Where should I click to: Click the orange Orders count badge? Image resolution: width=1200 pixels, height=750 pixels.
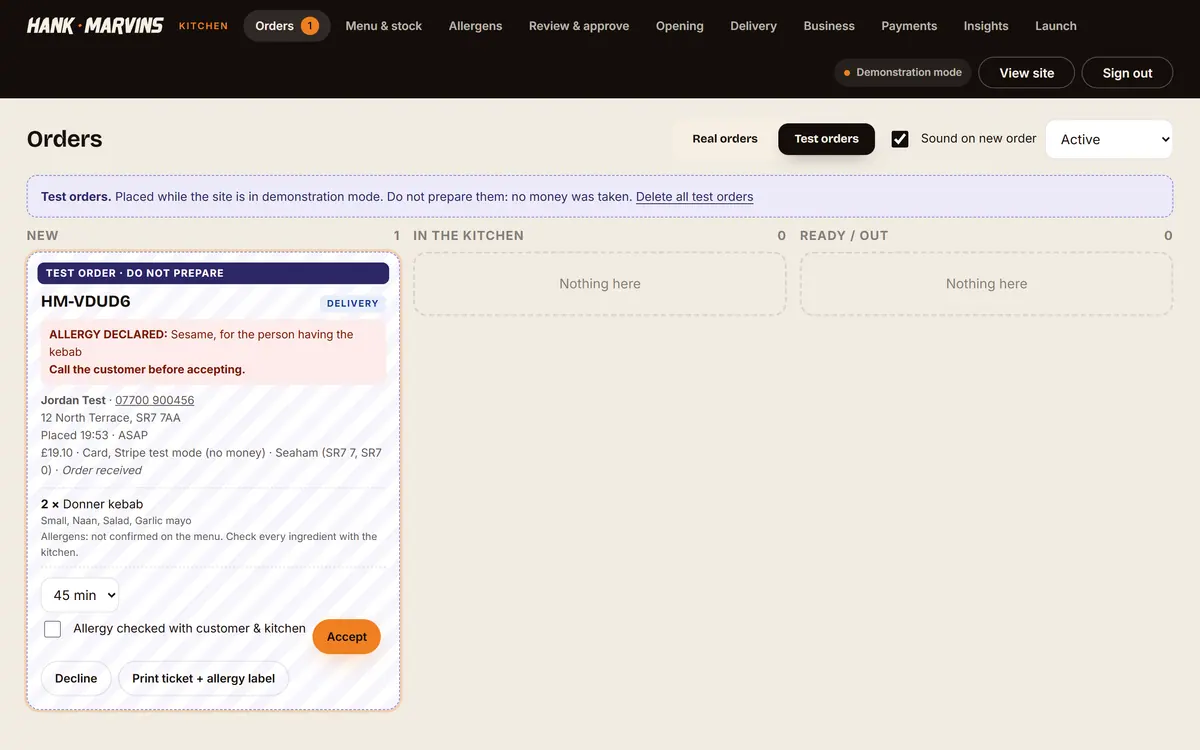point(310,26)
